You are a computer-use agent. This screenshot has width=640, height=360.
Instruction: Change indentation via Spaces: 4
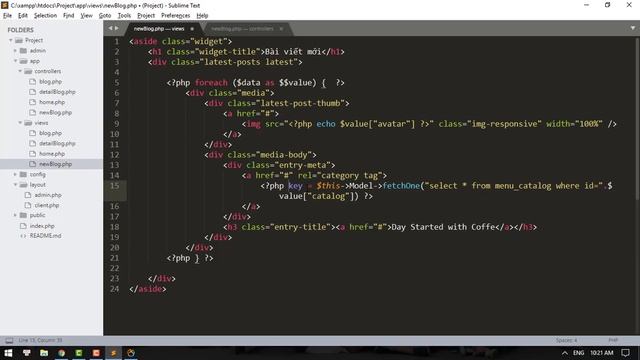click(x=566, y=340)
